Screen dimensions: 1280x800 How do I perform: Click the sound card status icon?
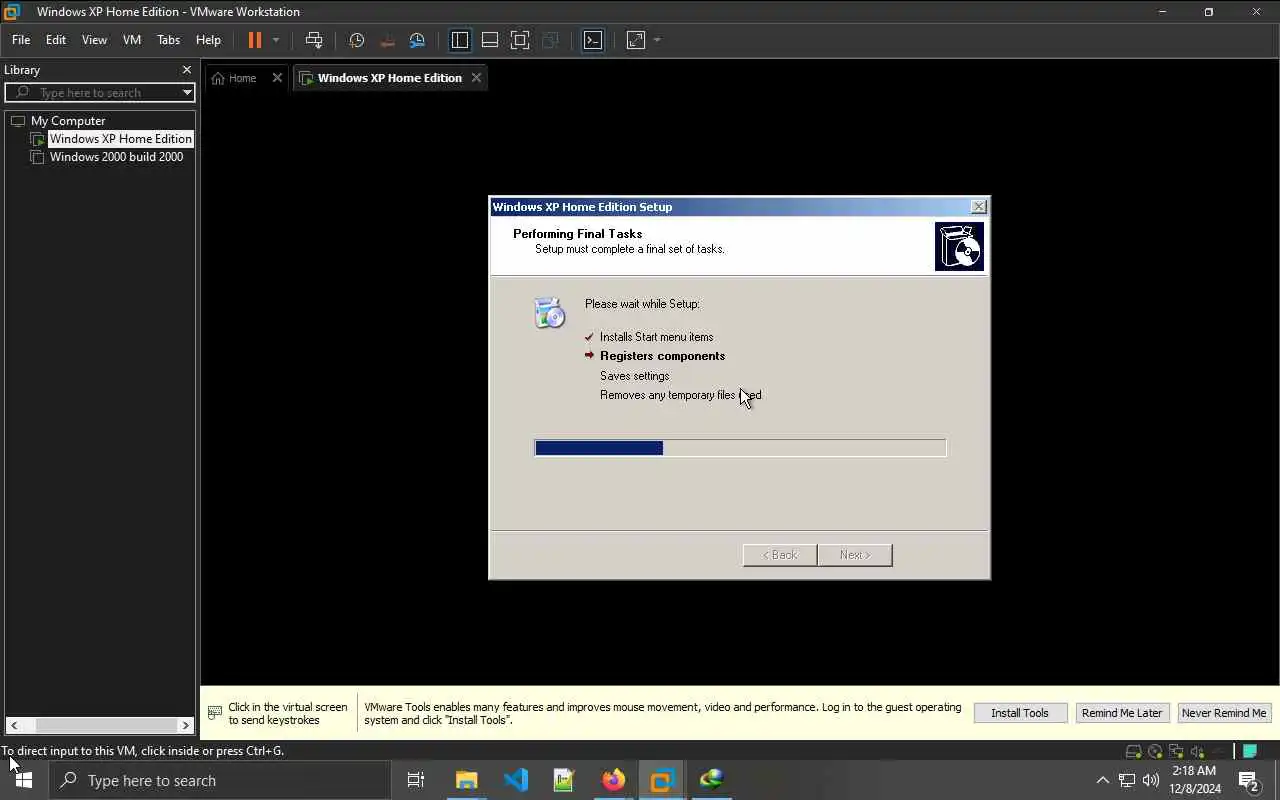(x=1197, y=751)
